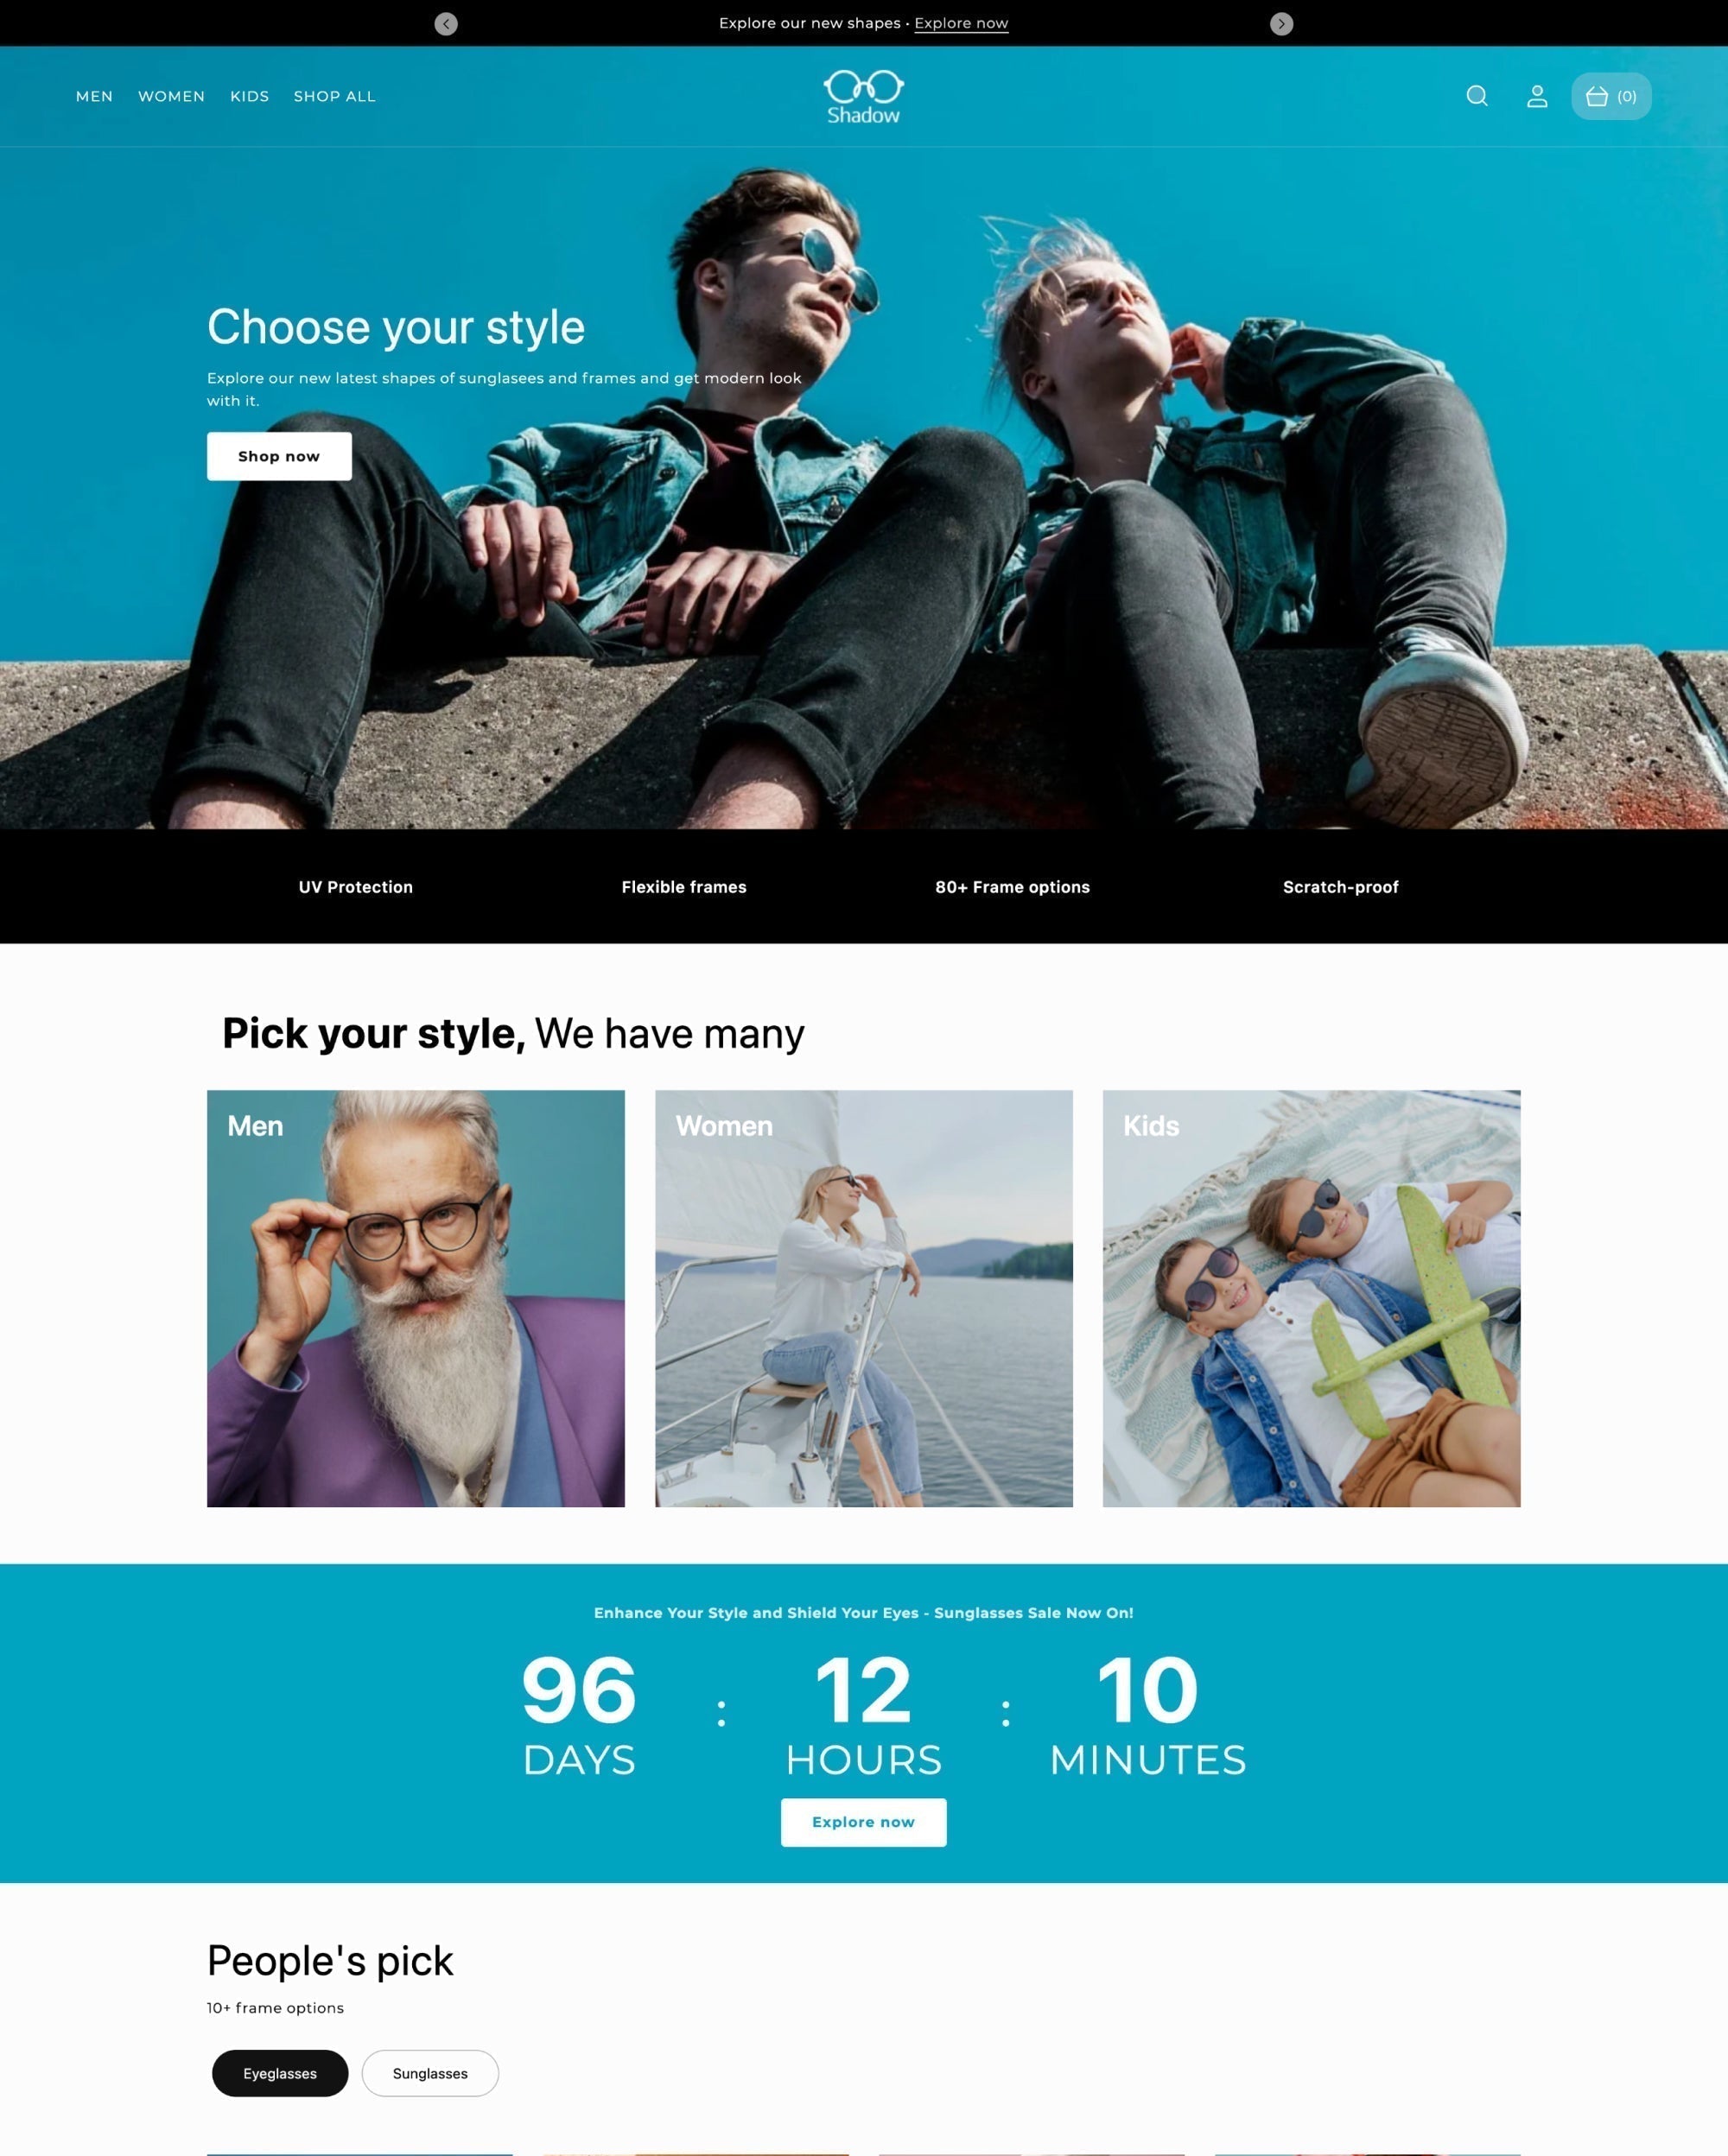The image size is (1728, 2156).
Task: Open the search icon
Action: point(1476,95)
